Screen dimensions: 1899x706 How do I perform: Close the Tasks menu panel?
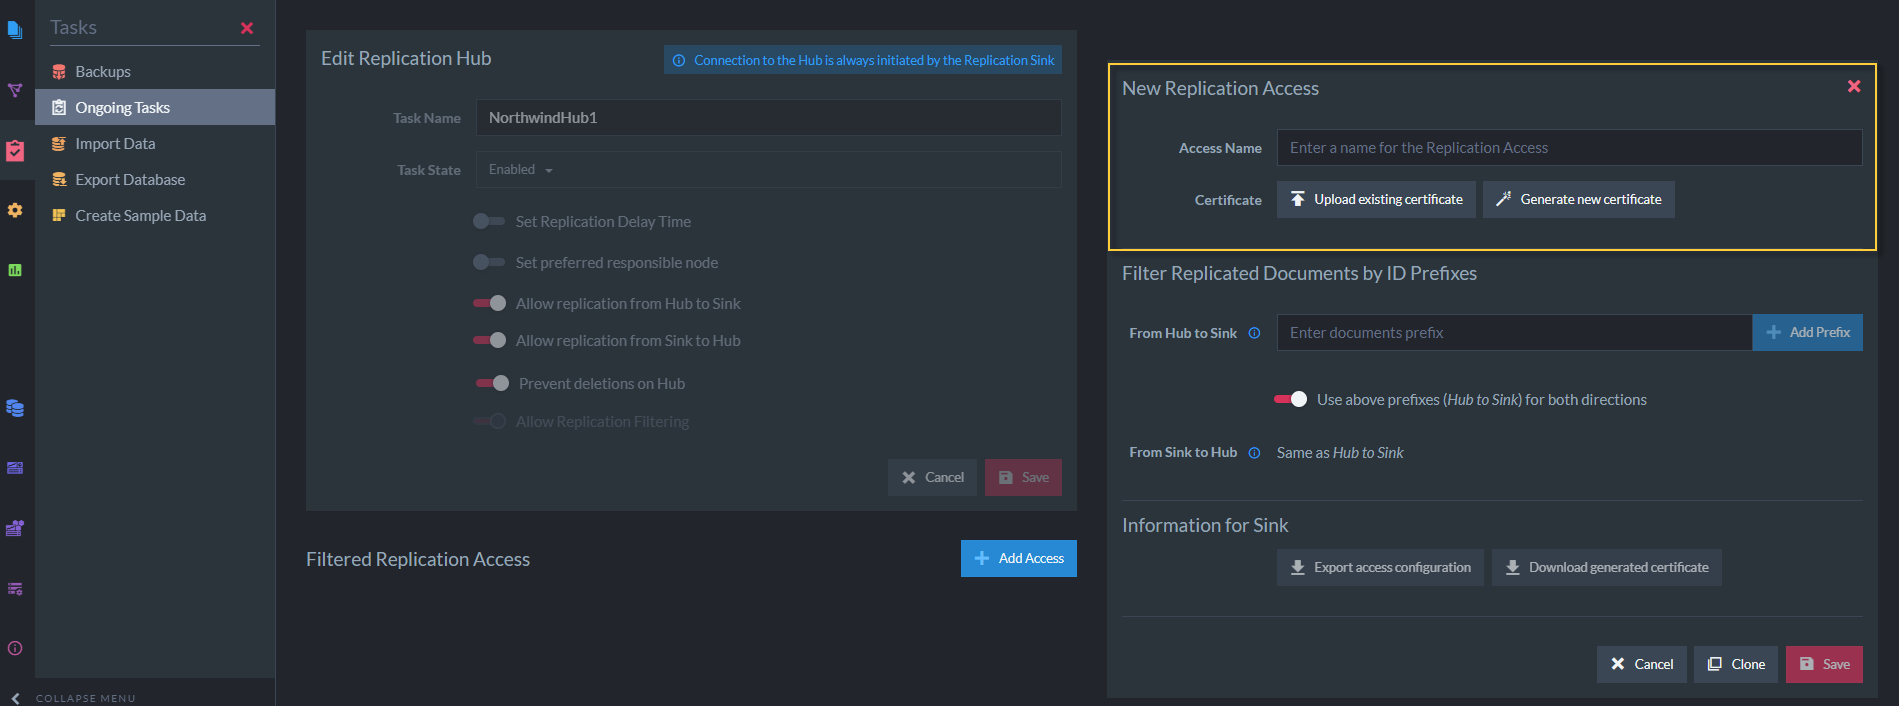tap(247, 28)
